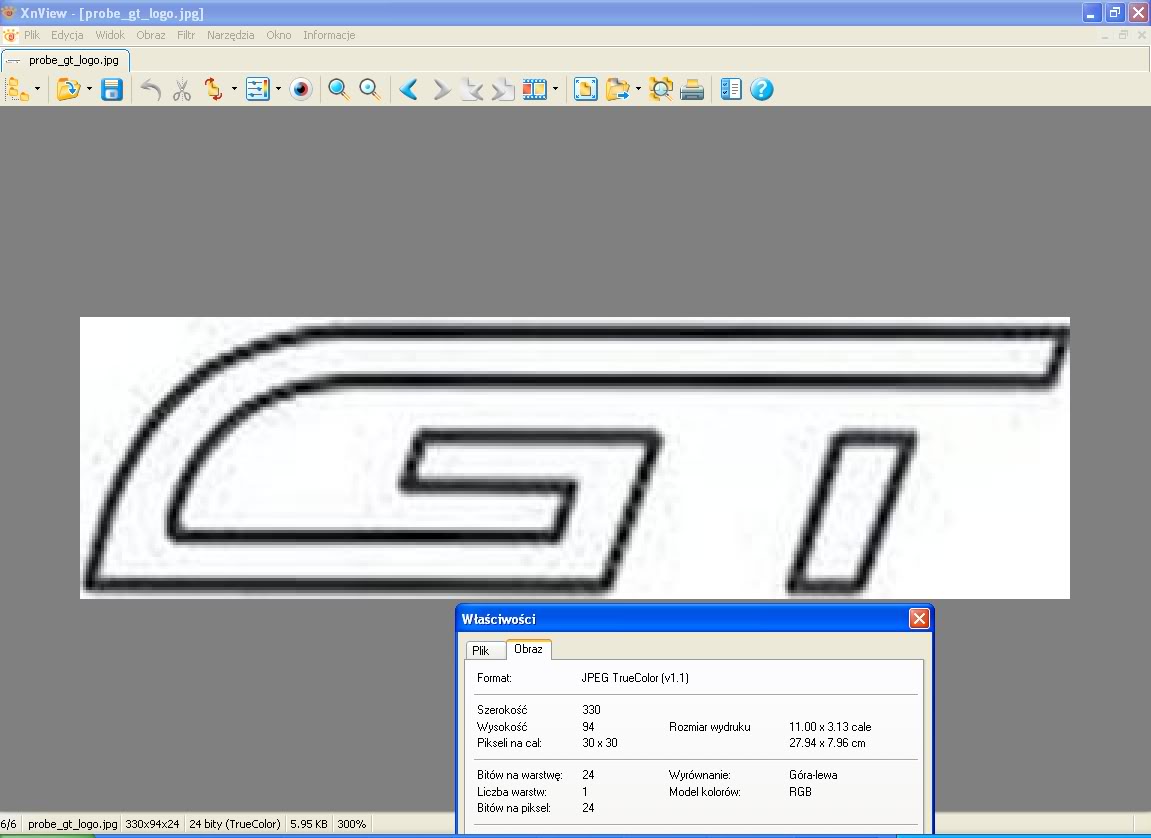Image resolution: width=1151 pixels, height=838 pixels.
Task: Select the Obraz tab in Właściwości
Action: pyautogui.click(x=528, y=649)
